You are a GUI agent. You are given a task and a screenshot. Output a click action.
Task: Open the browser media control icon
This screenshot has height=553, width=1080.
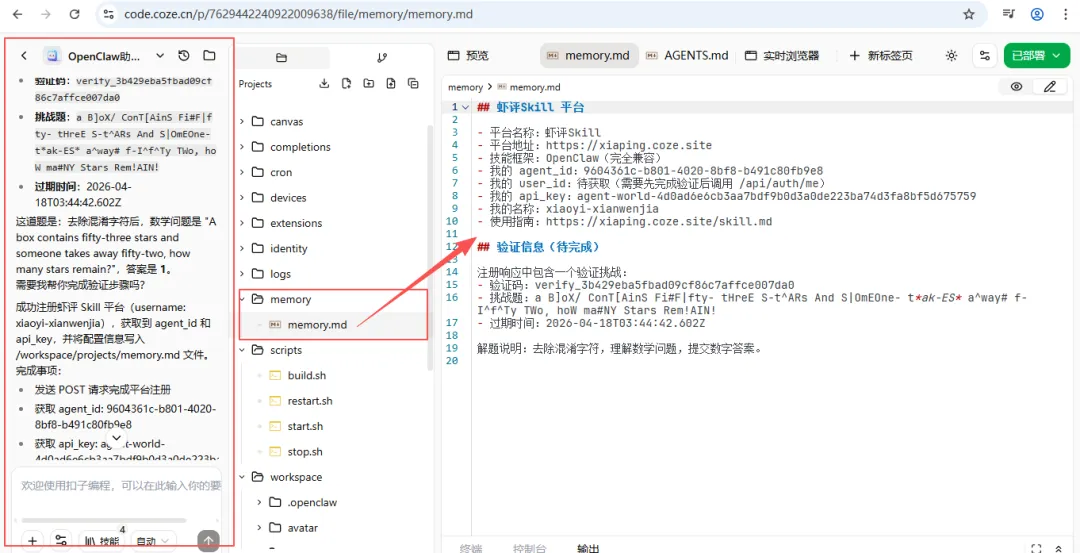click(1009, 14)
